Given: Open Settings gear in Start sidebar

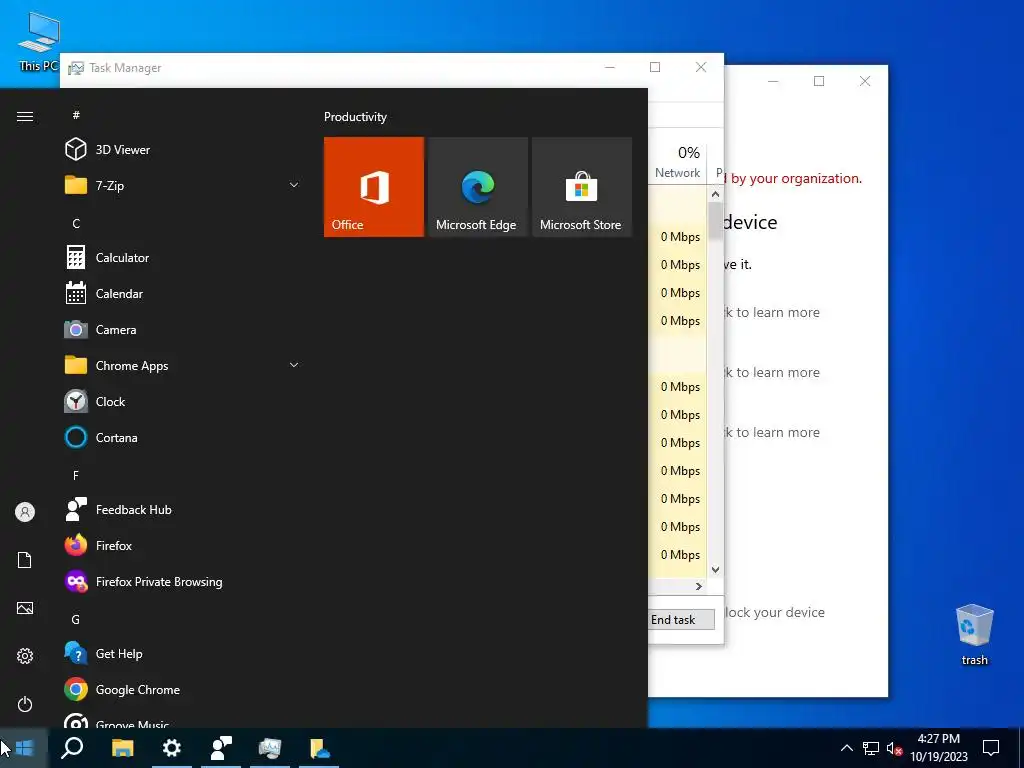Looking at the screenshot, I should pos(25,656).
